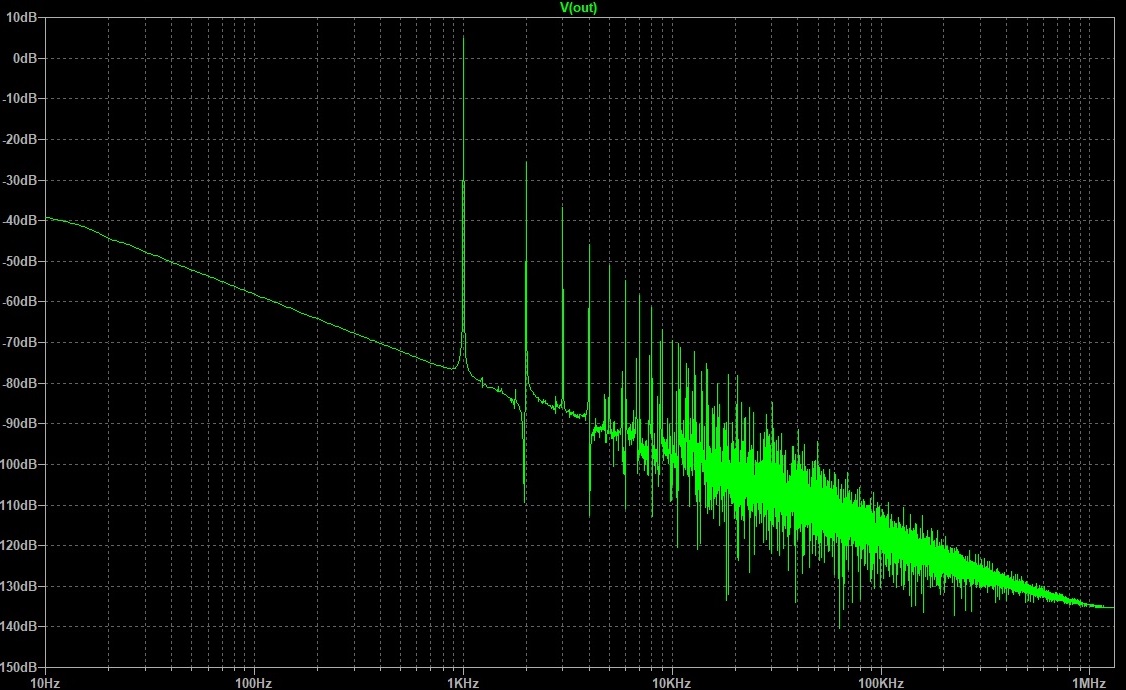Select the 10KHz frequency axis label
Viewport: 1126px width, 690px height.
pyautogui.click(x=672, y=683)
